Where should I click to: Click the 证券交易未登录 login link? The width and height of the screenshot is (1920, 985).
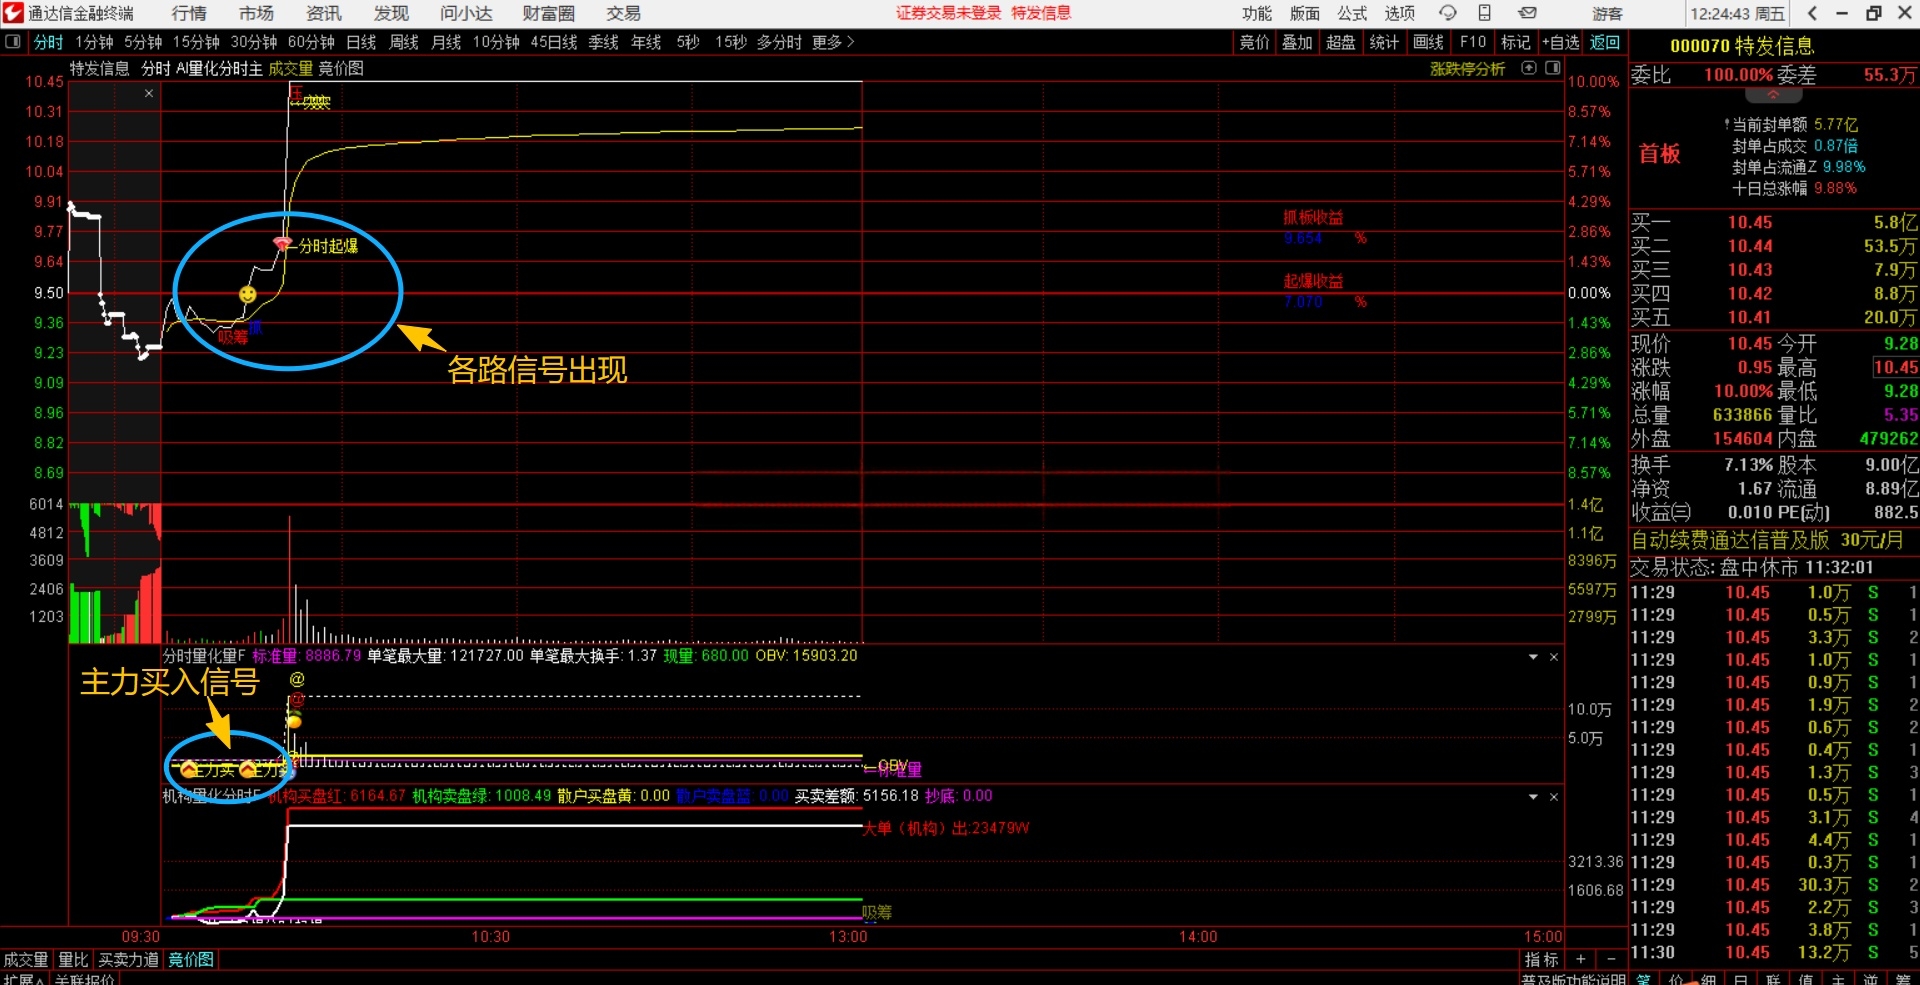[x=949, y=13]
